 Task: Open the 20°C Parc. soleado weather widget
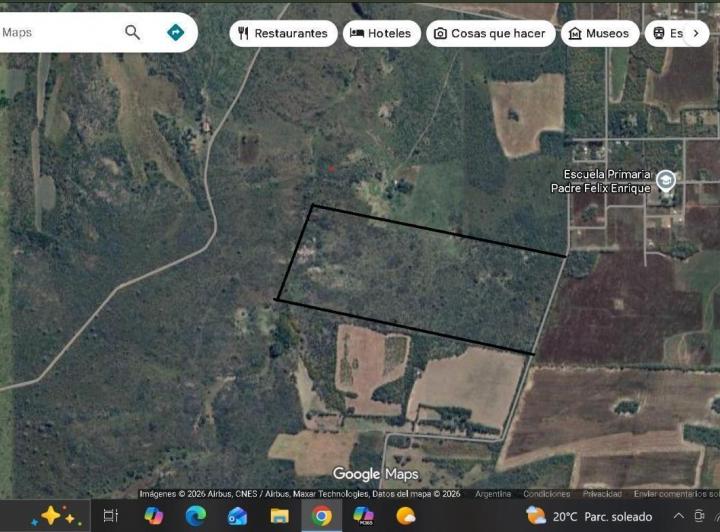589,516
